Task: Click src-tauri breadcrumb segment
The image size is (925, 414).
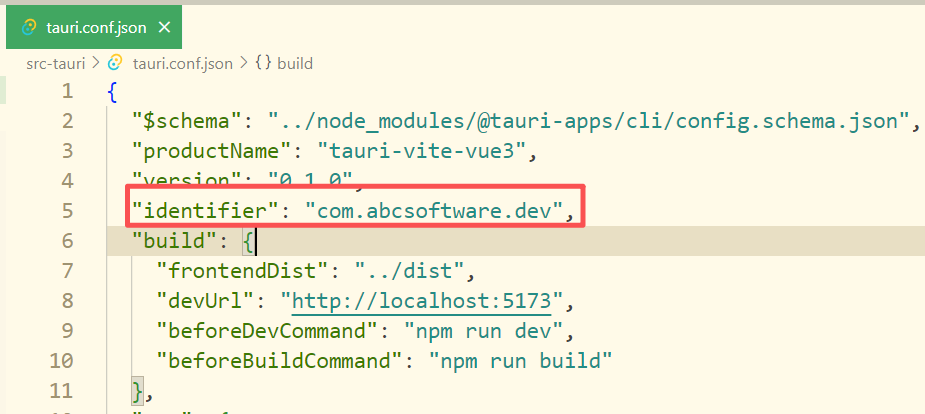Action: click(55, 63)
